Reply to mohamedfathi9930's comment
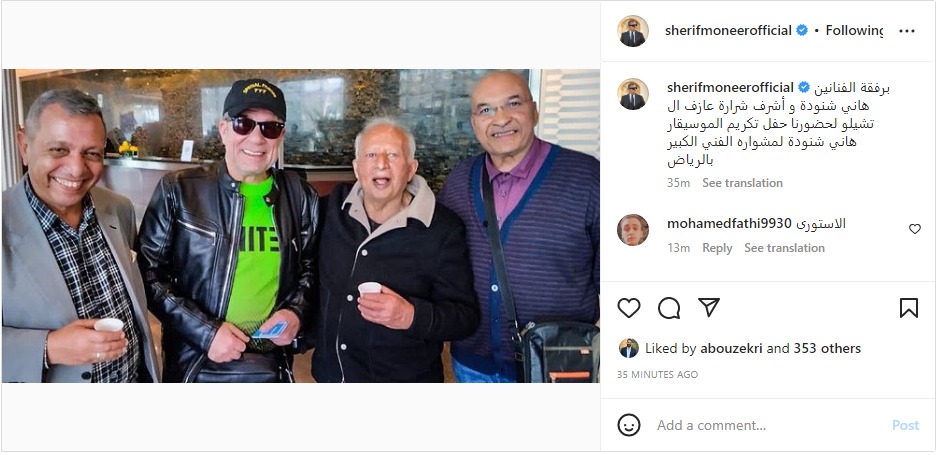The height and width of the screenshot is (455, 936). pyautogui.click(x=717, y=248)
